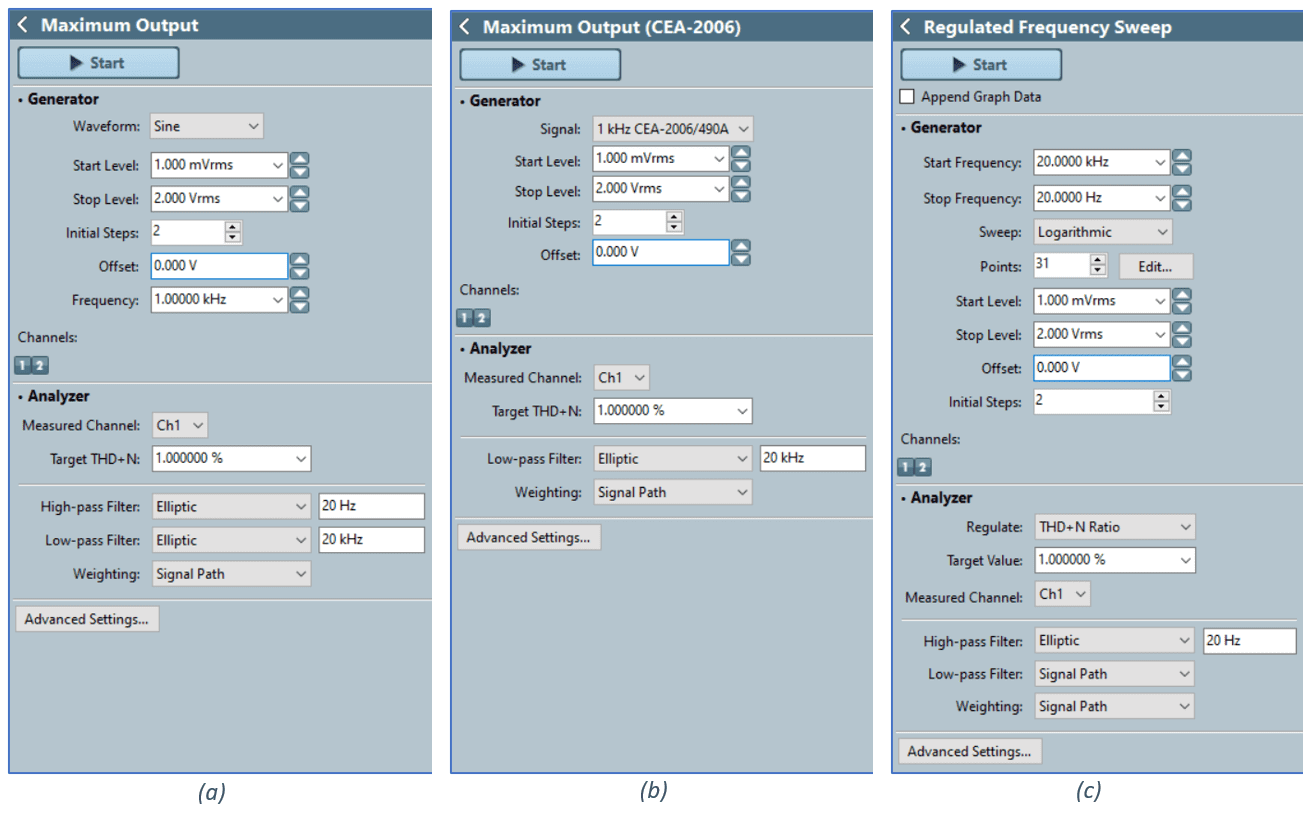Open Measured Channel dropdown in Regulated Frequency Sweep
Screen dimensions: 1312x813
[x=1062, y=594]
